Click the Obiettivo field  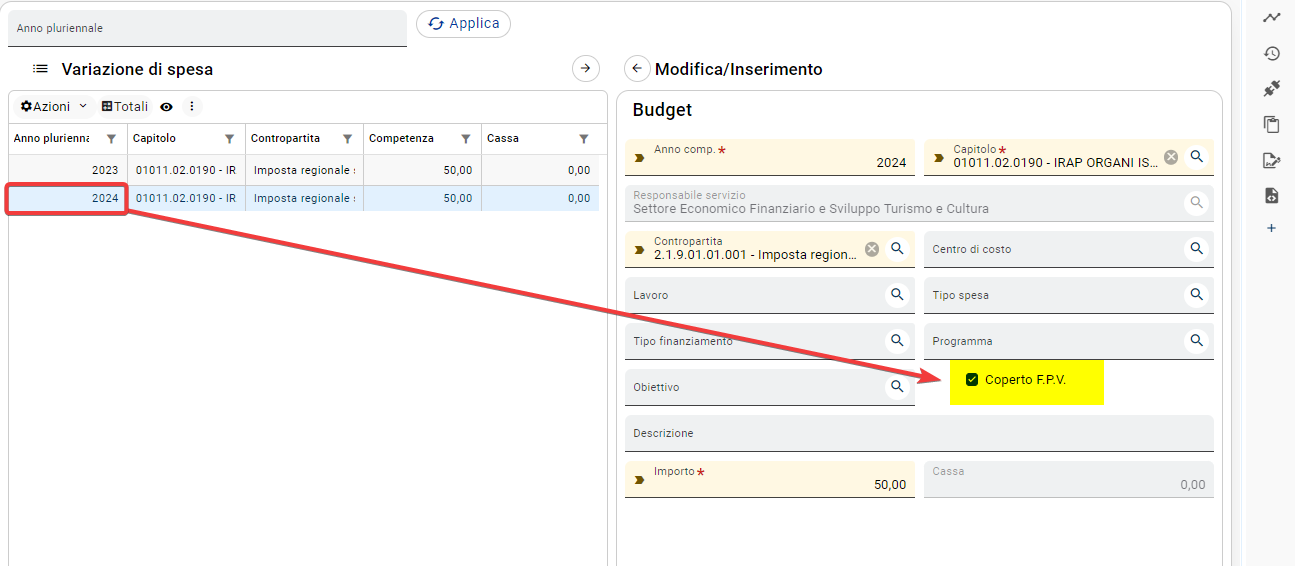tap(770, 387)
